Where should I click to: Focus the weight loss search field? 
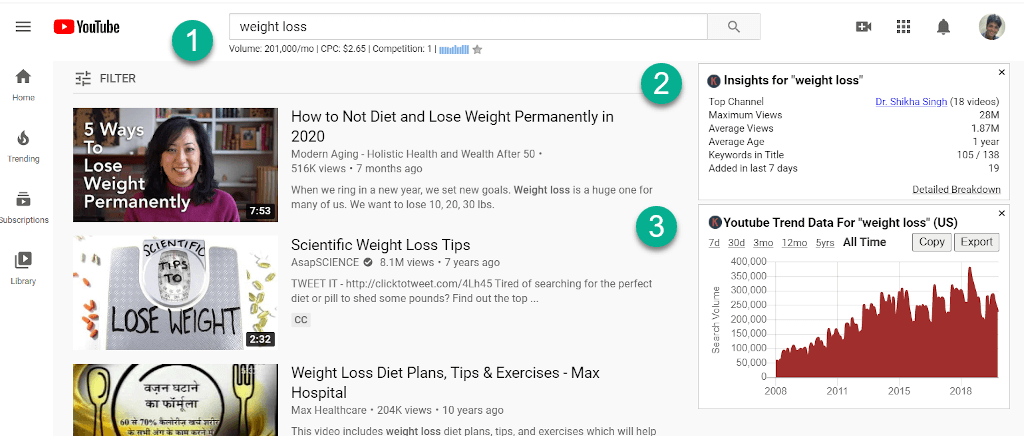pos(468,27)
